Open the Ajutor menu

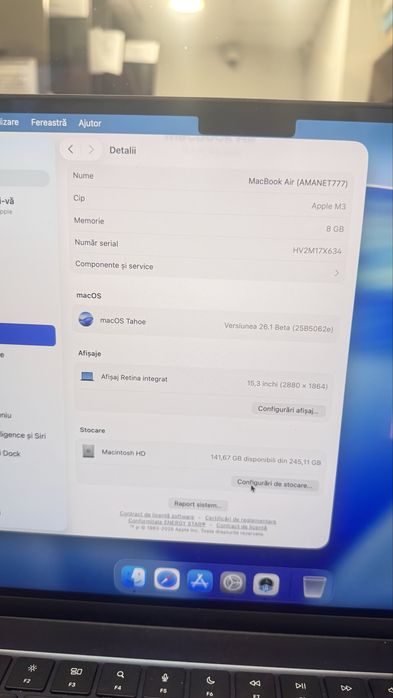click(x=90, y=123)
